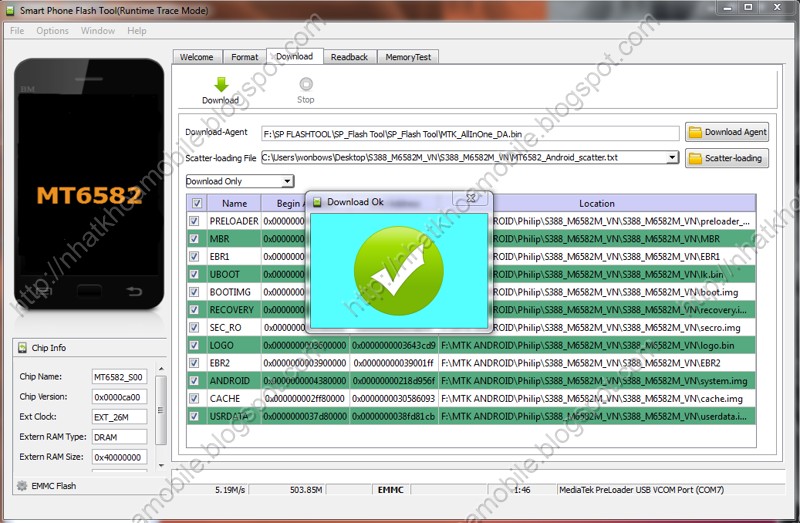
Task: Open the File menu
Action: click(17, 31)
